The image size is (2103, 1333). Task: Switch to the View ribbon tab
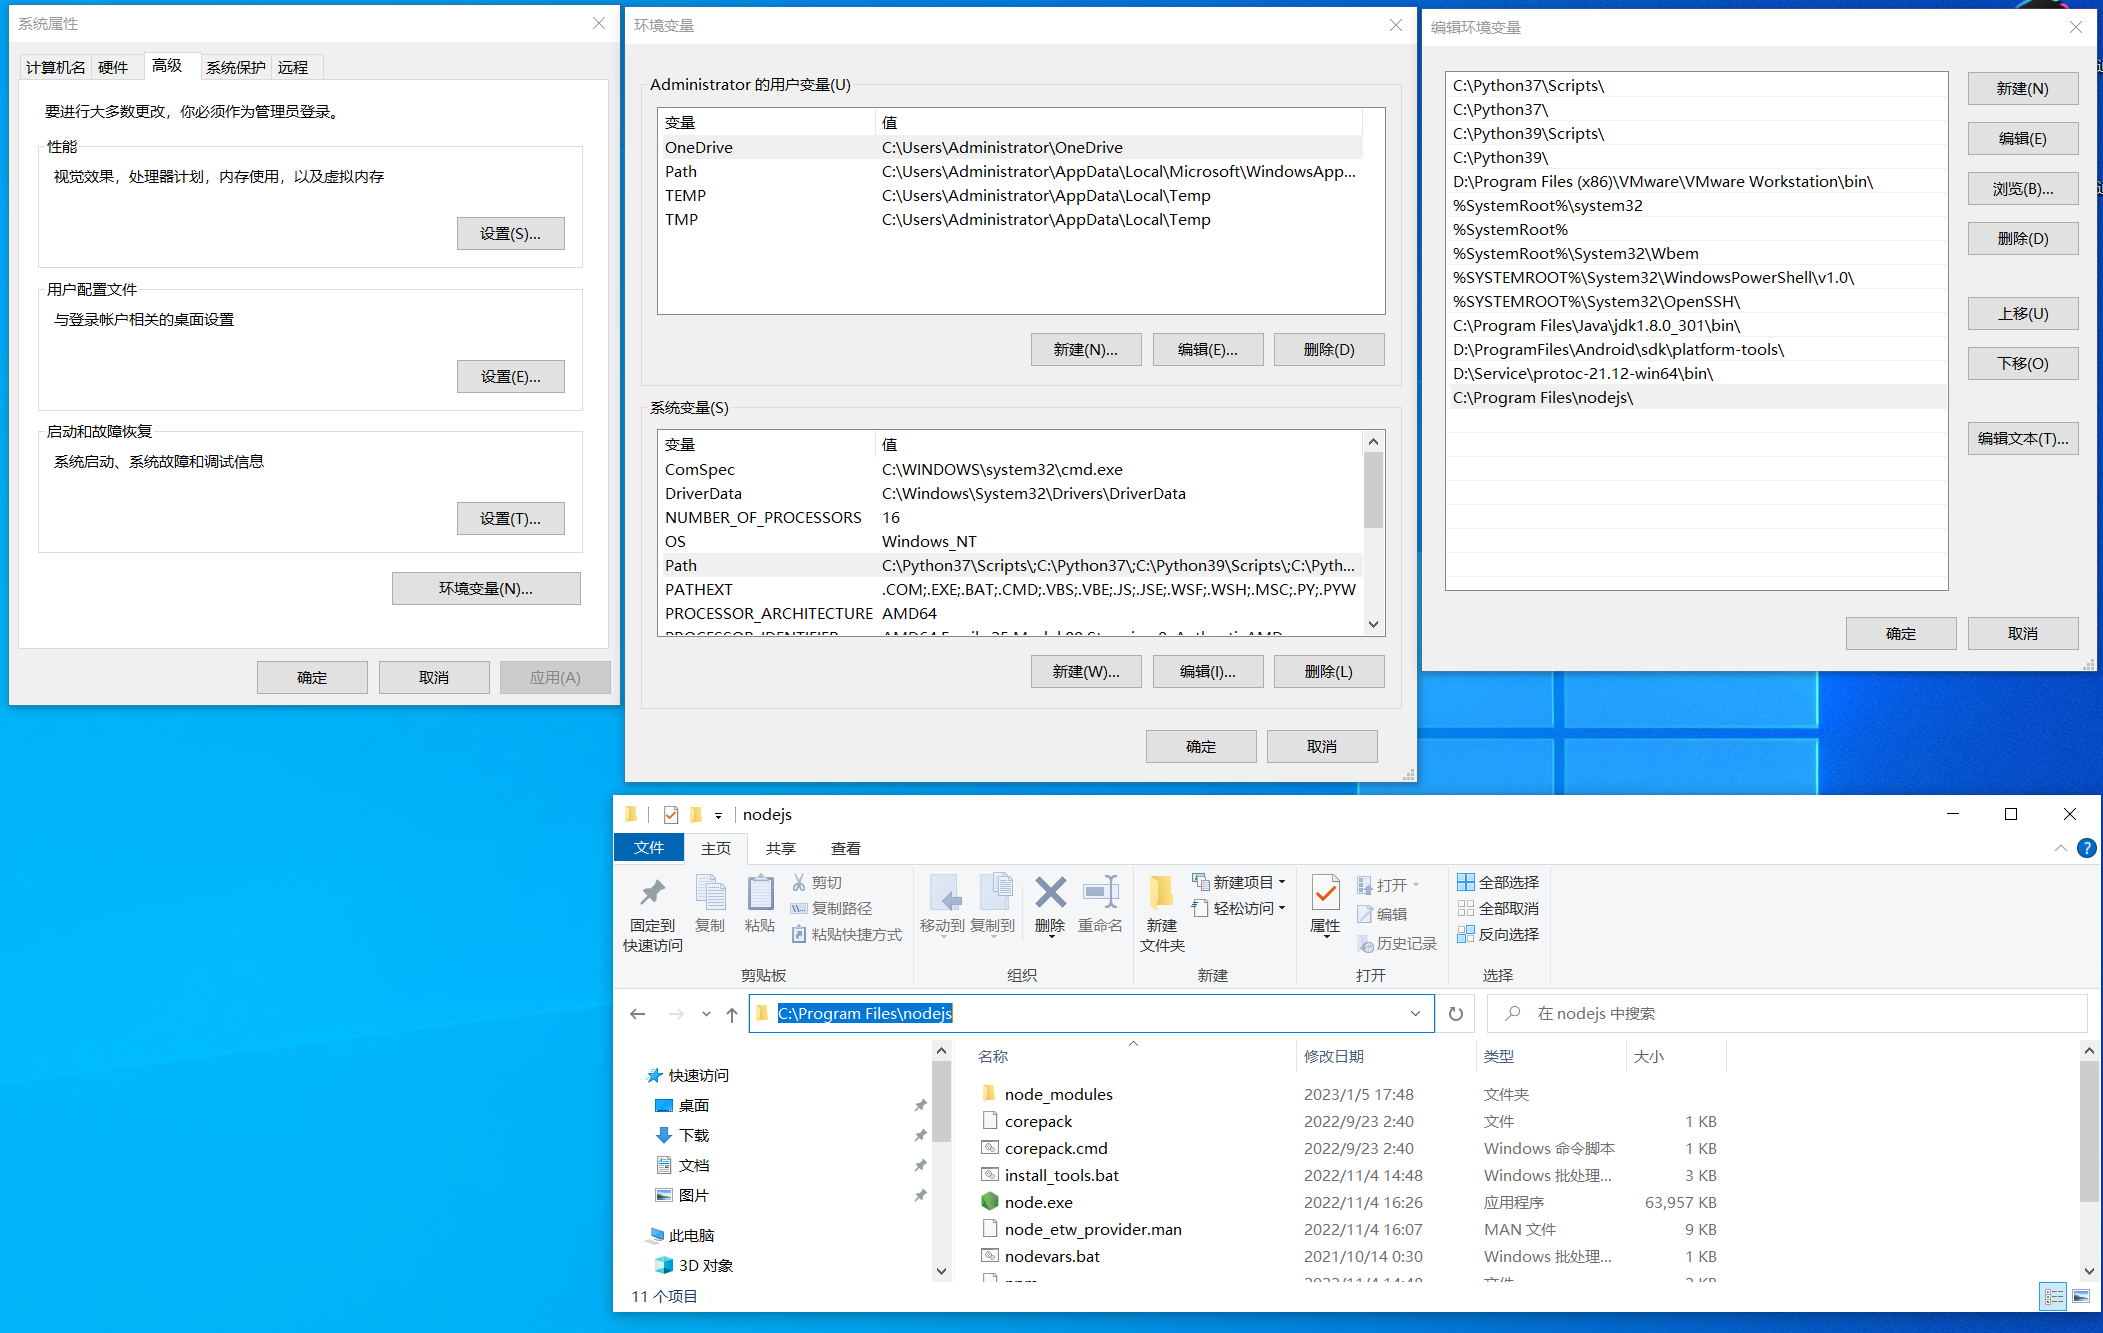[846, 848]
